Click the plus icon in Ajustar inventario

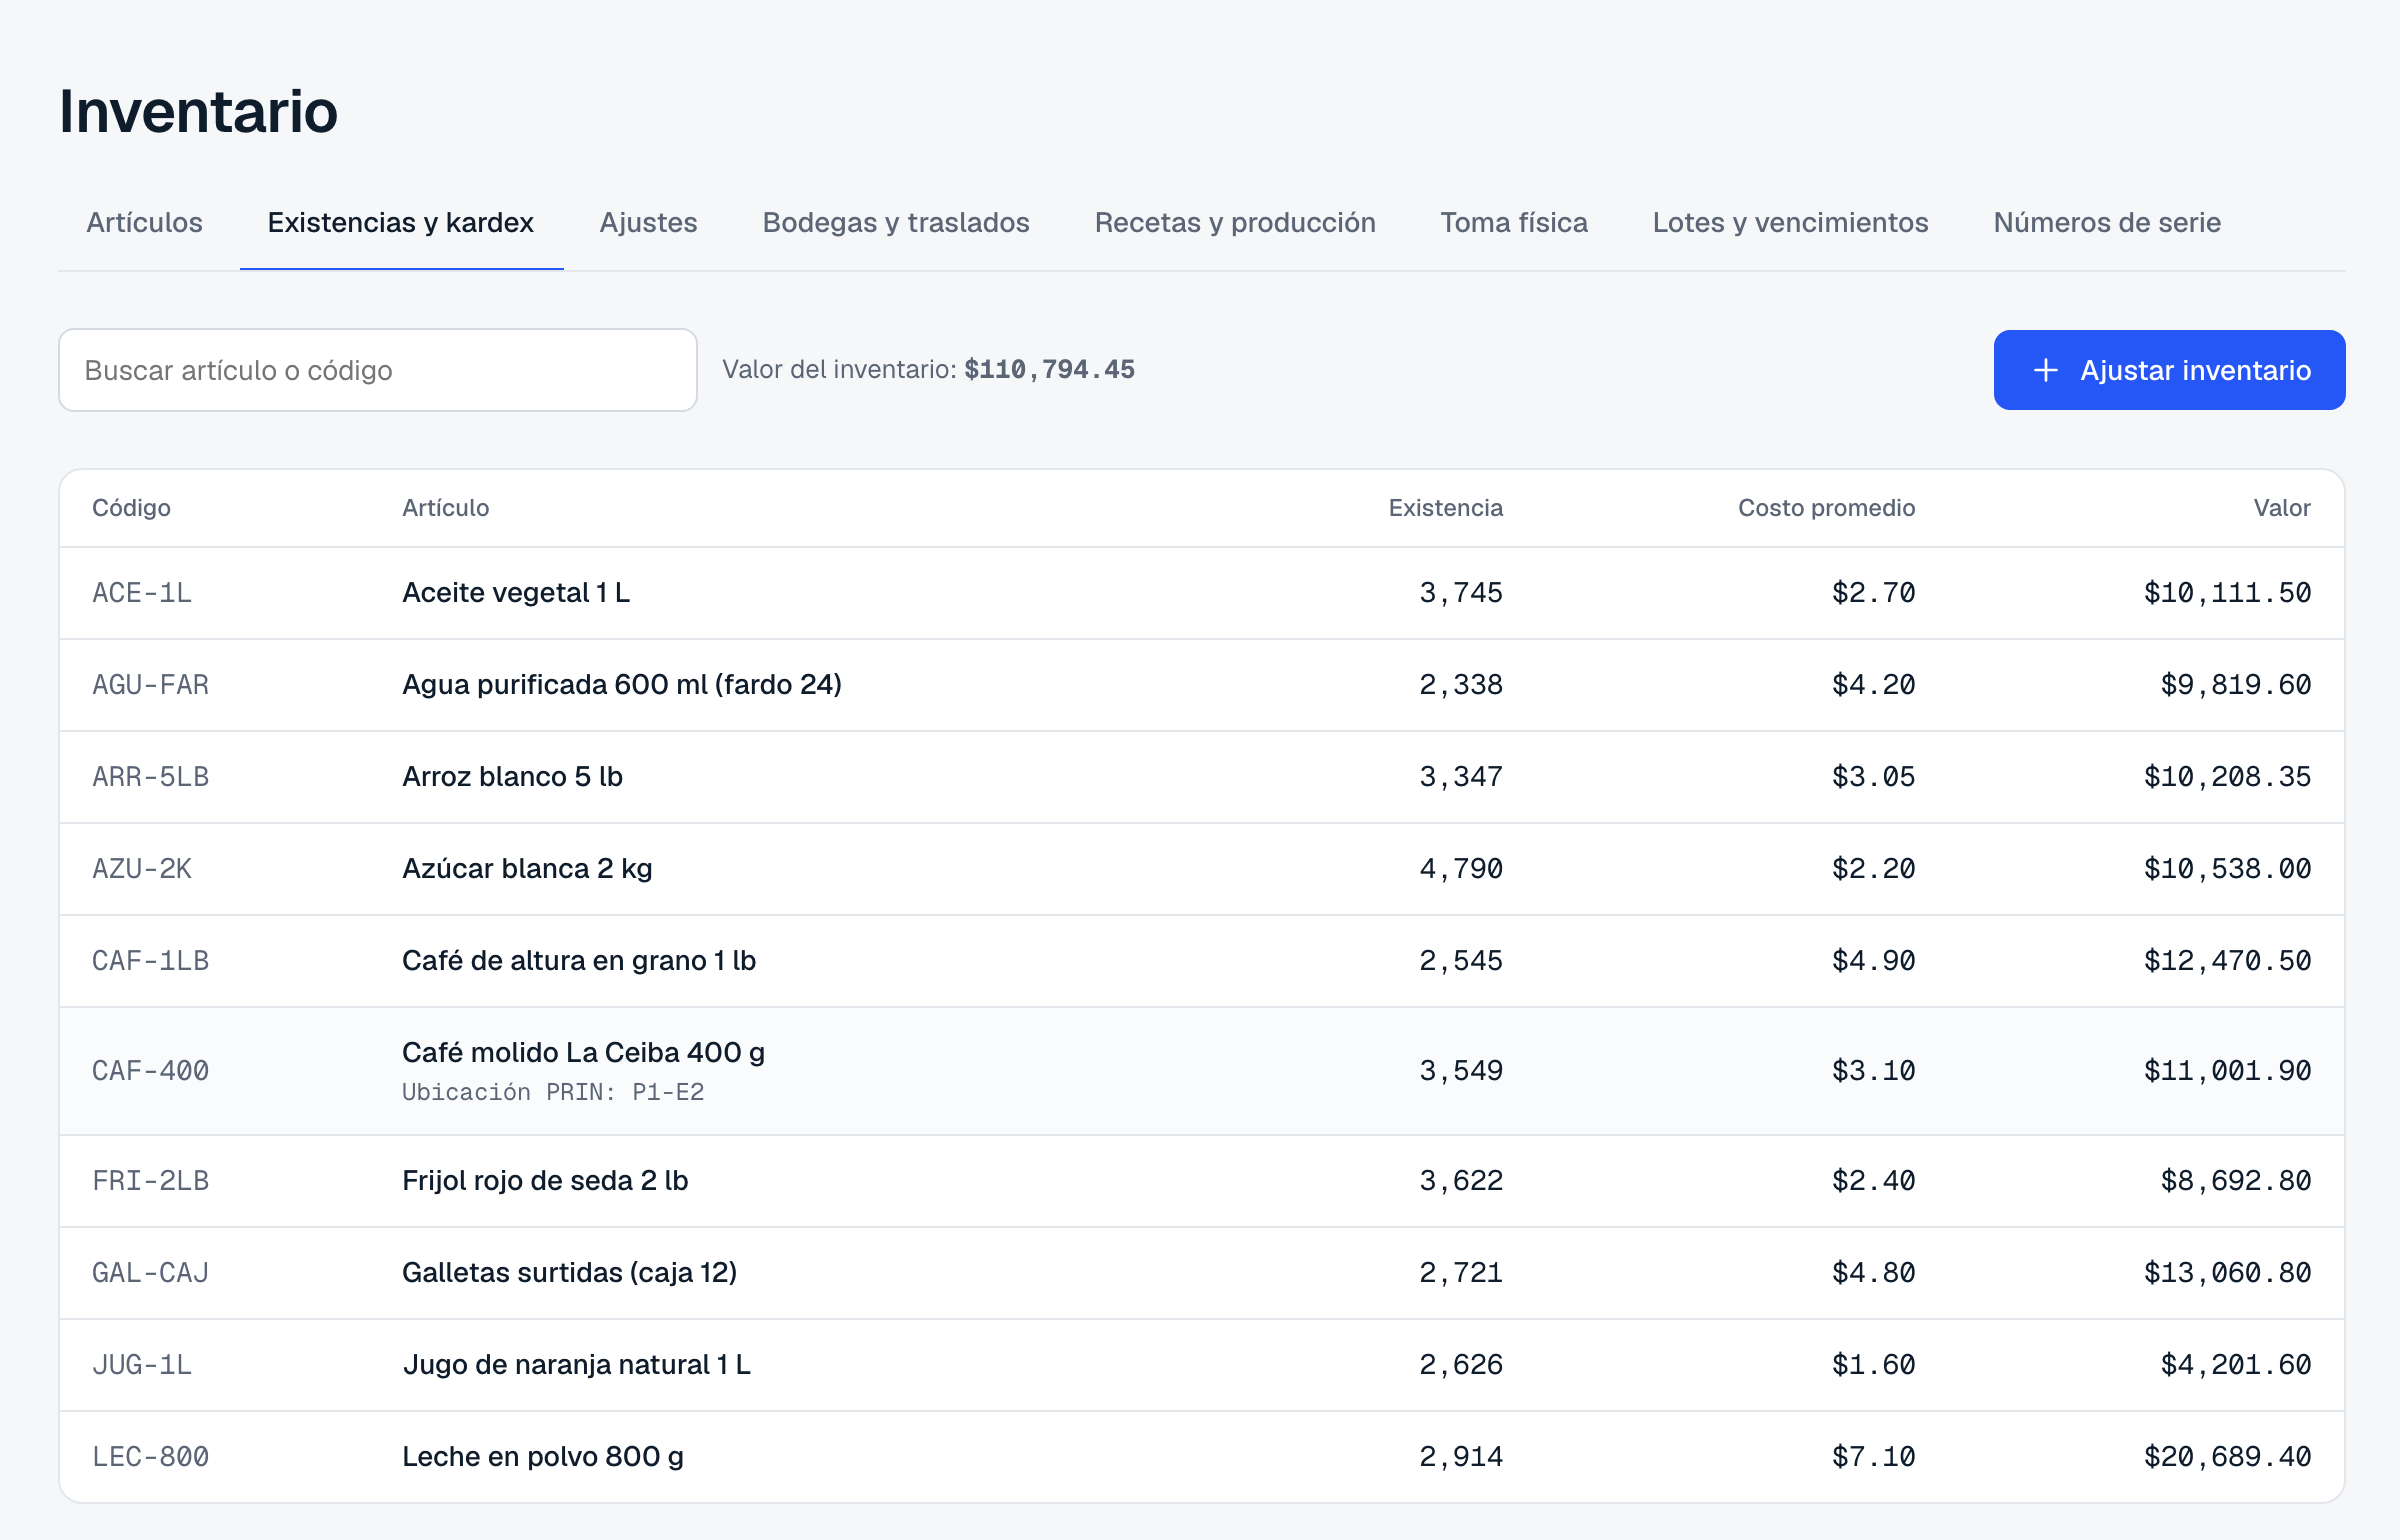[2046, 370]
